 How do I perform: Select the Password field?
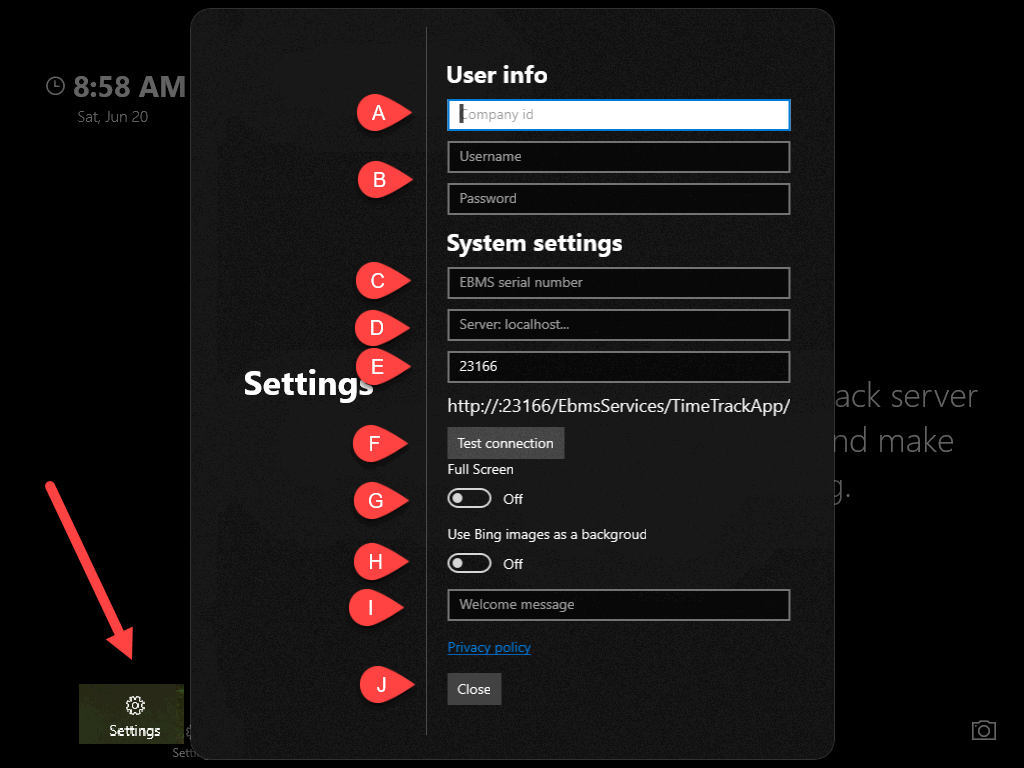[x=618, y=199]
